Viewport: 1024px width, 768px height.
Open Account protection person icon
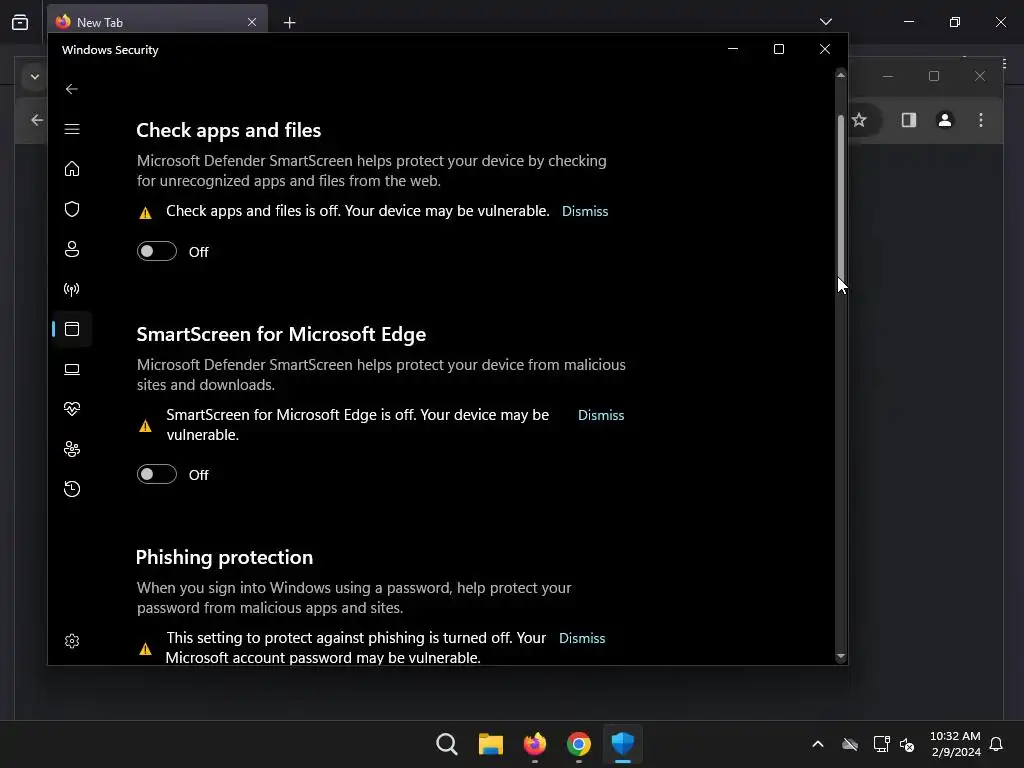pyautogui.click(x=72, y=249)
